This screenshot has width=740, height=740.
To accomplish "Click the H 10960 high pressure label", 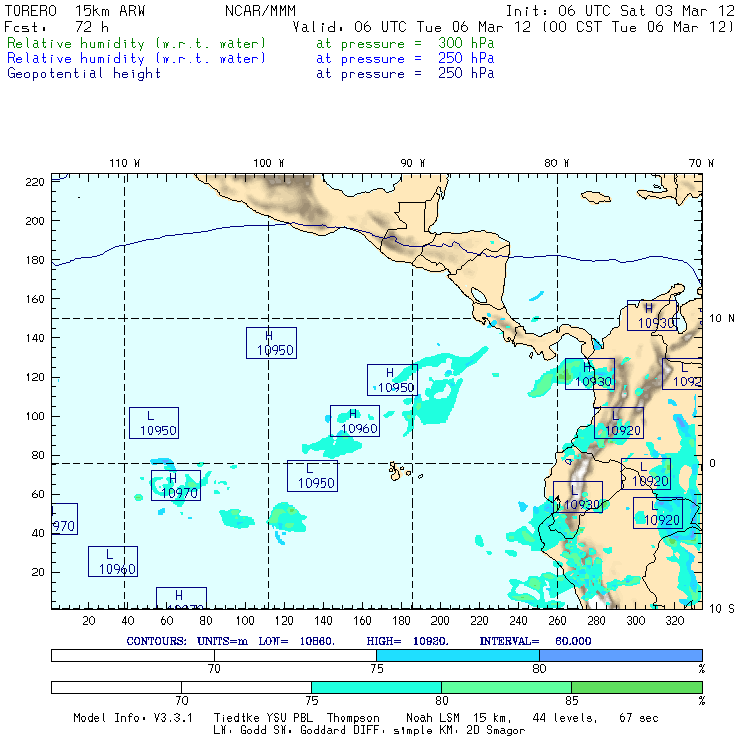I will (x=354, y=421).
